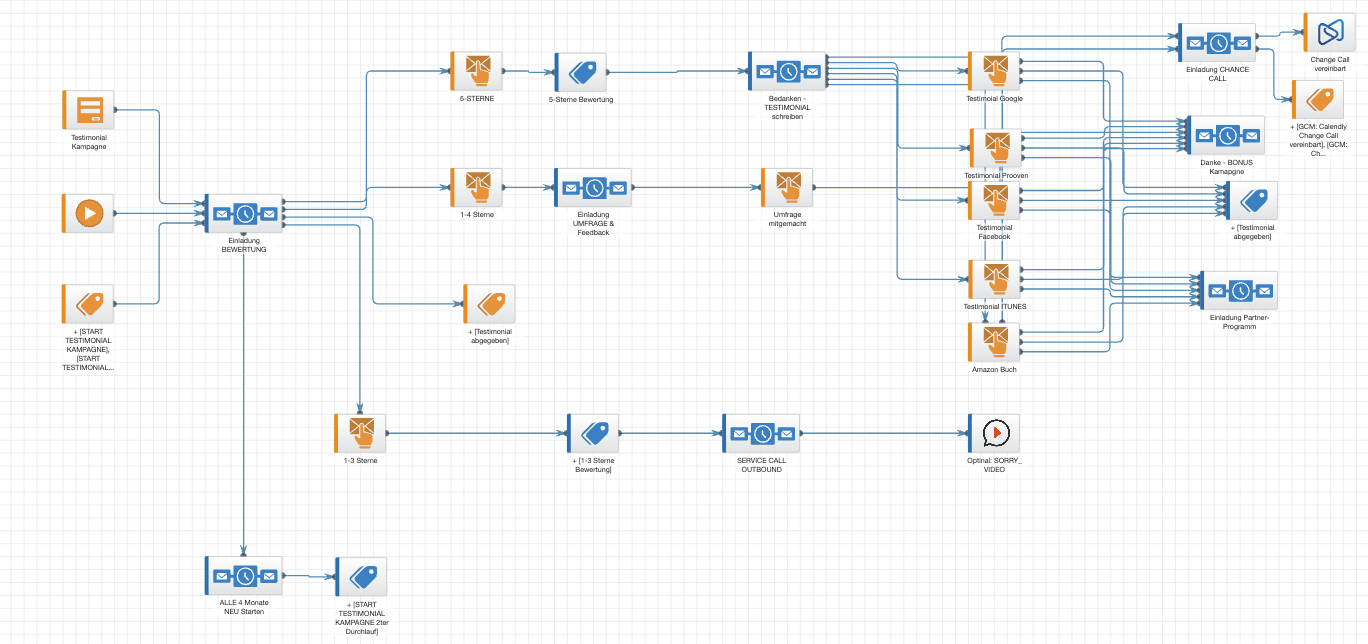Select the blue Testimonial abgegeben tag node

tap(1251, 201)
